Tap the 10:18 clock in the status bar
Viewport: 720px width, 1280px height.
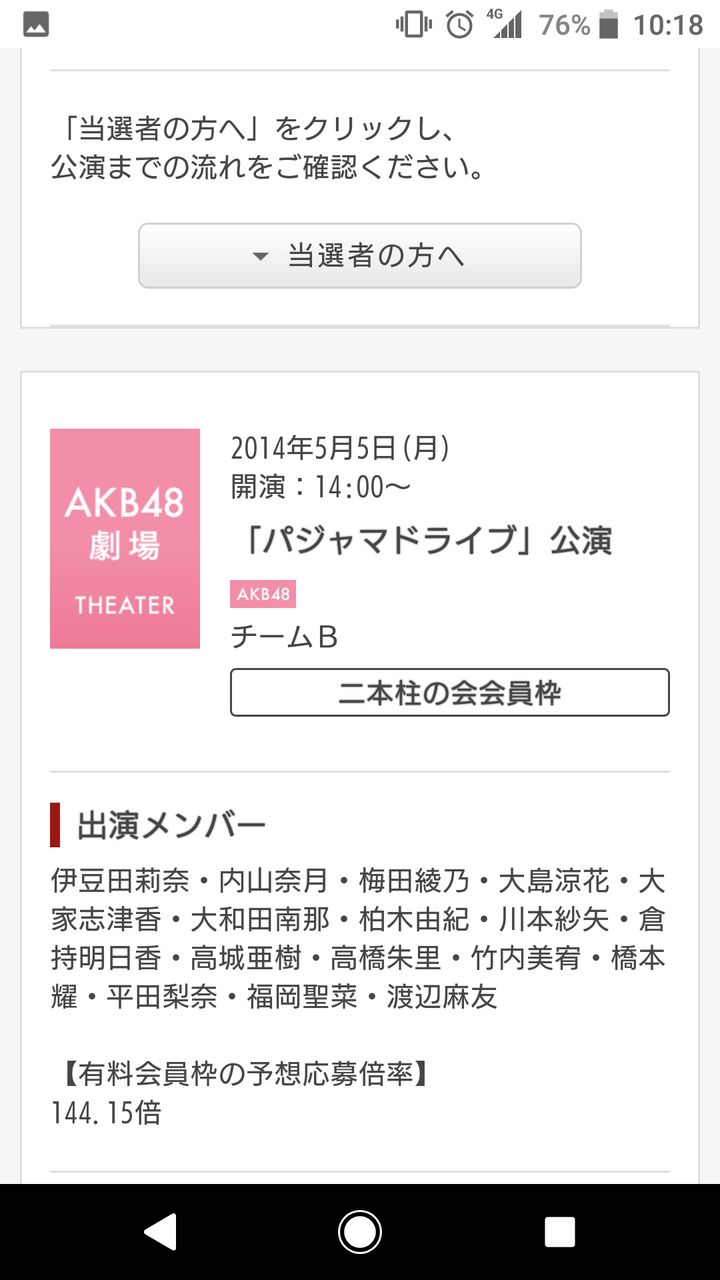click(668, 25)
